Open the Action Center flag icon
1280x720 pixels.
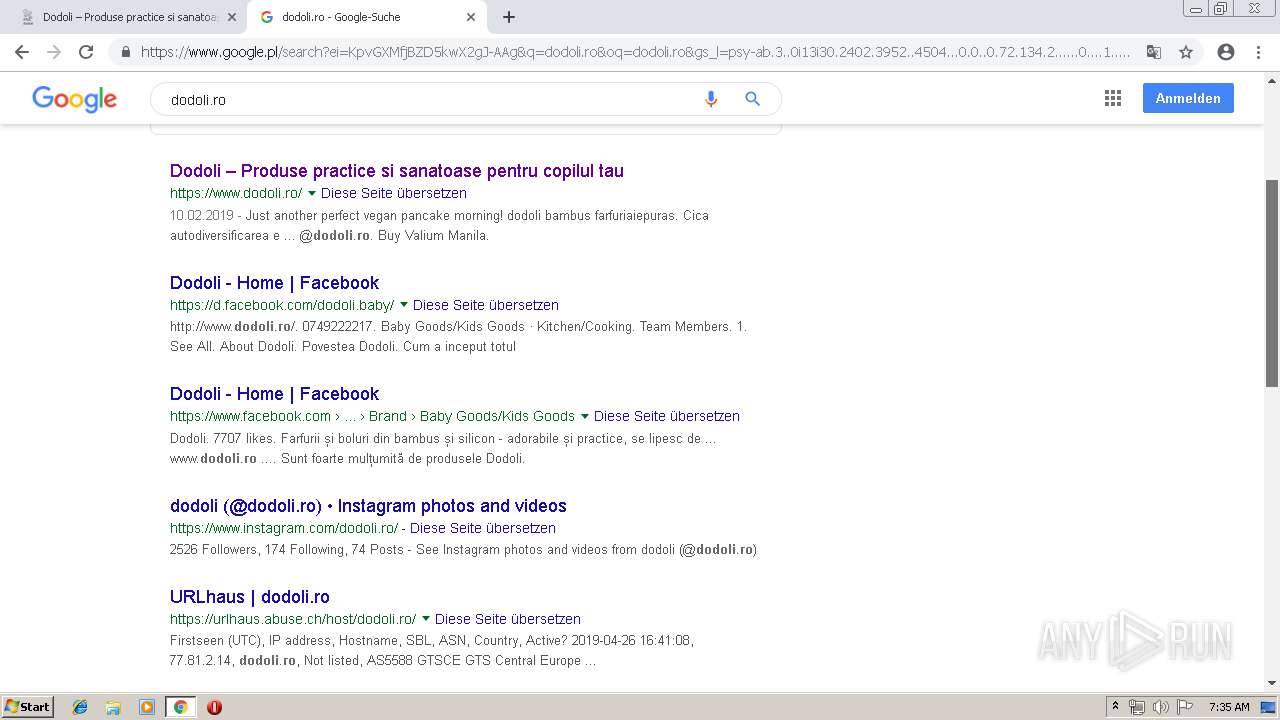tap(1184, 707)
